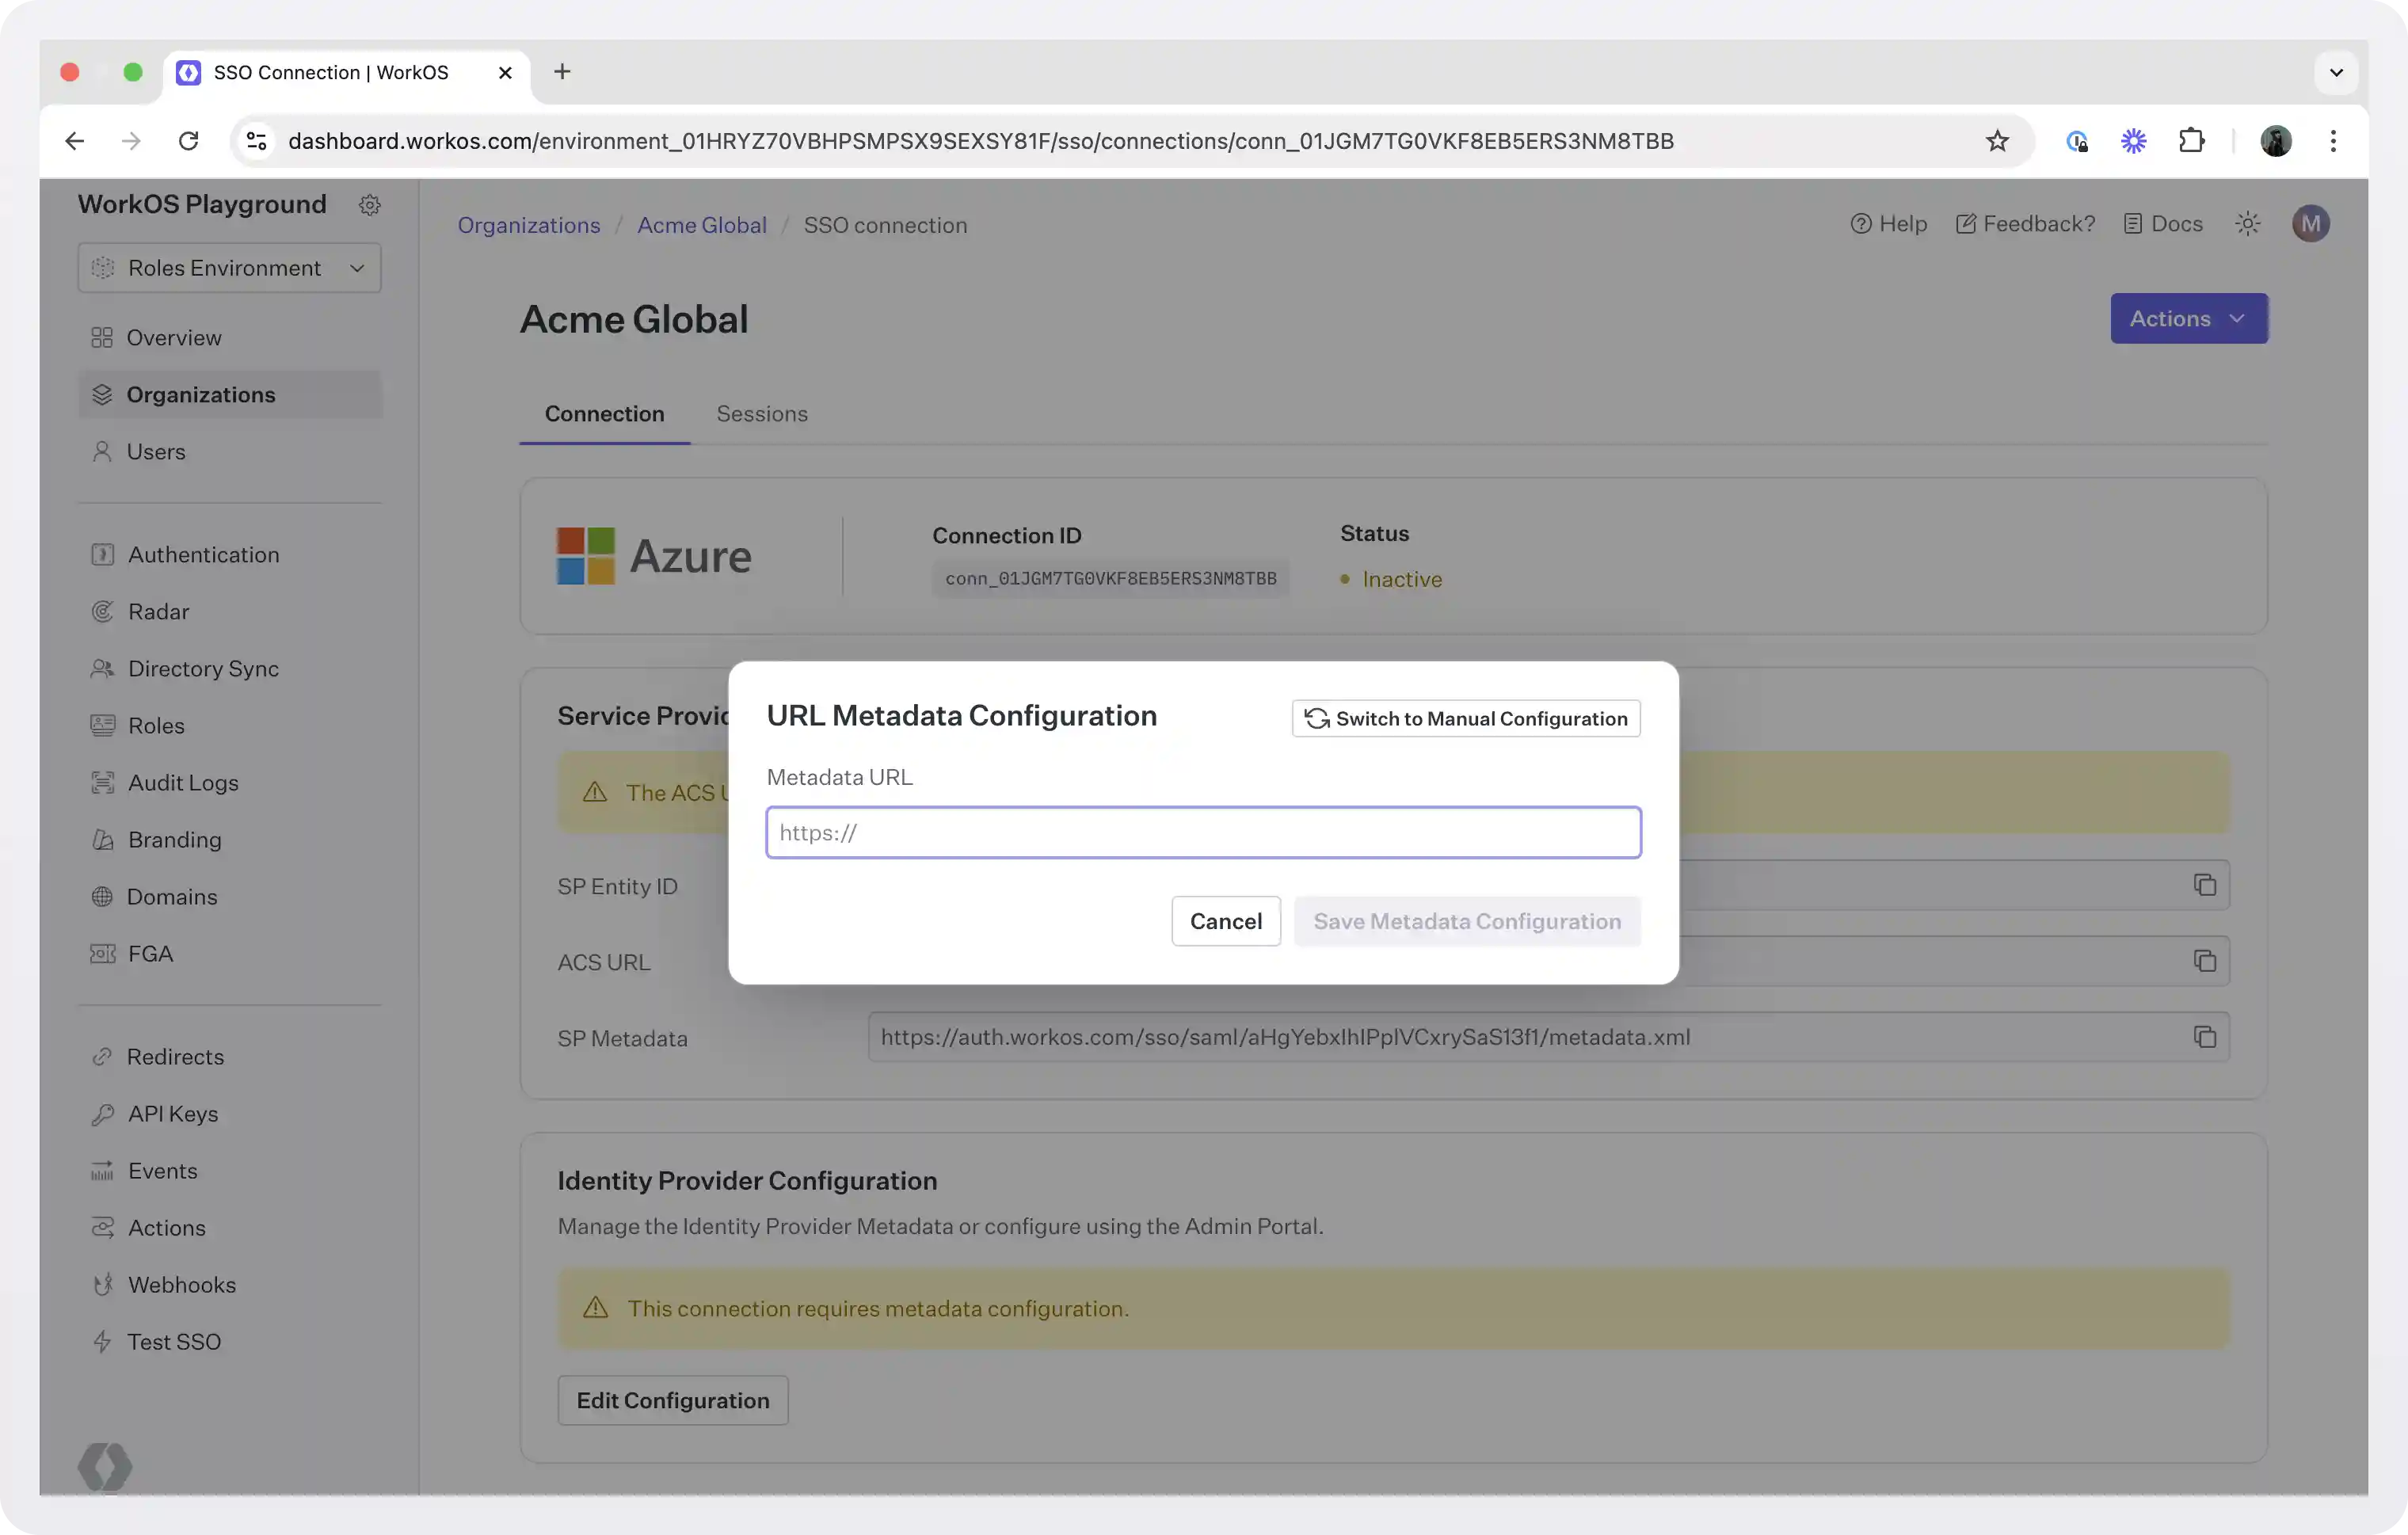
Task: Click the Events sidebar icon
Action: [x=102, y=1171]
